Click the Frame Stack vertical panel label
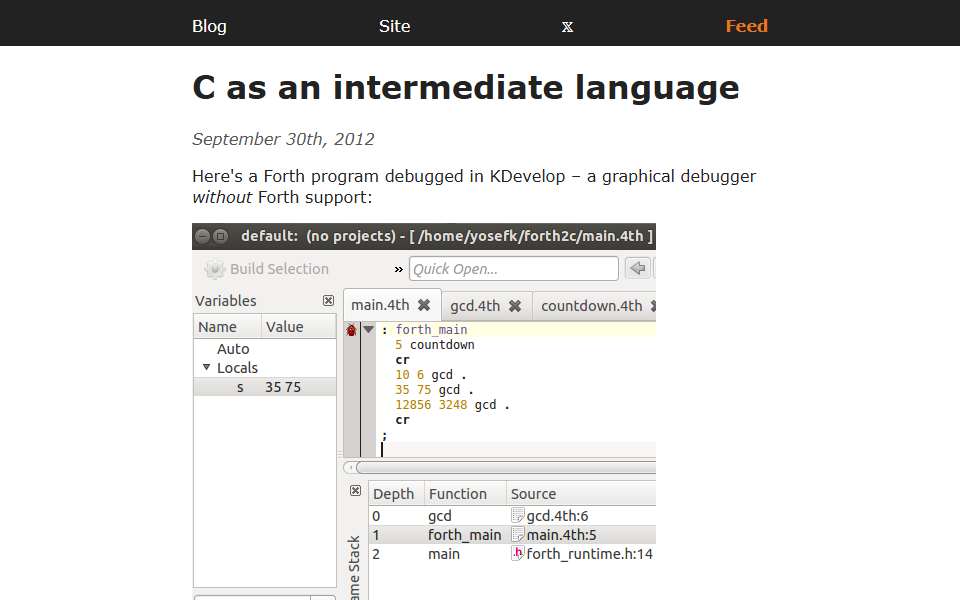960x600 pixels. click(x=354, y=566)
